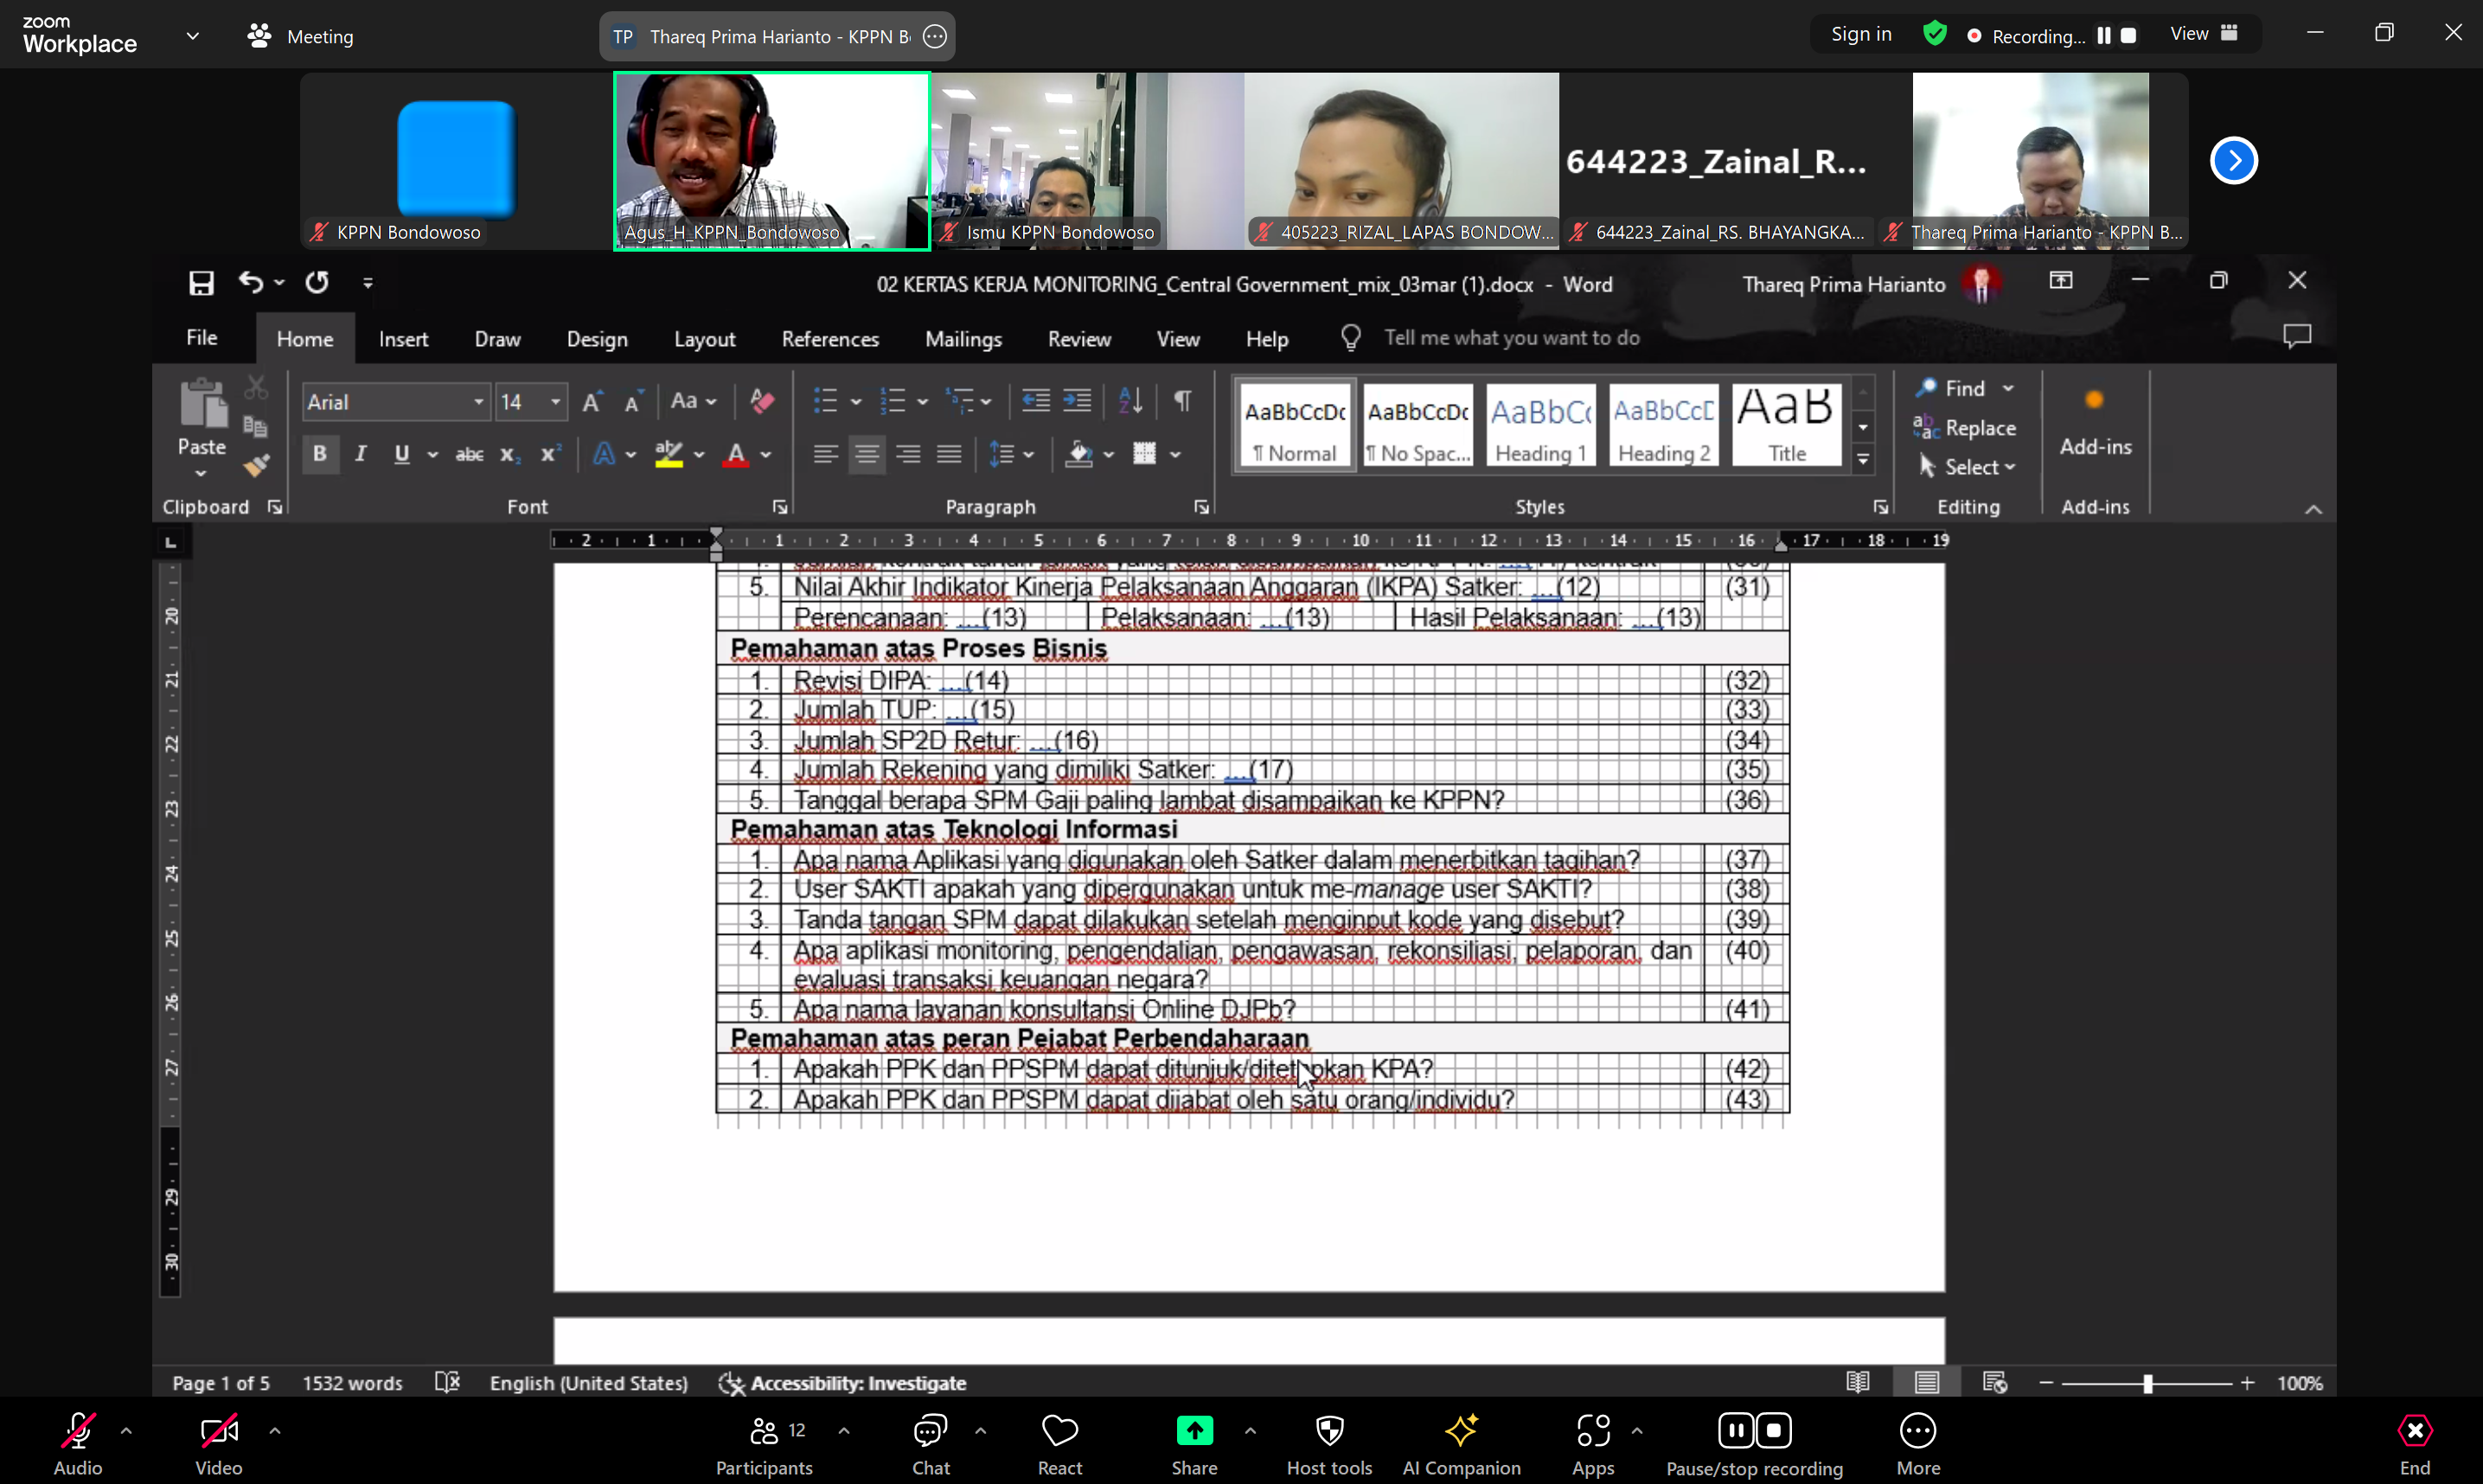Expand the font size dropdown showing 14
The image size is (2483, 1484).
[555, 402]
